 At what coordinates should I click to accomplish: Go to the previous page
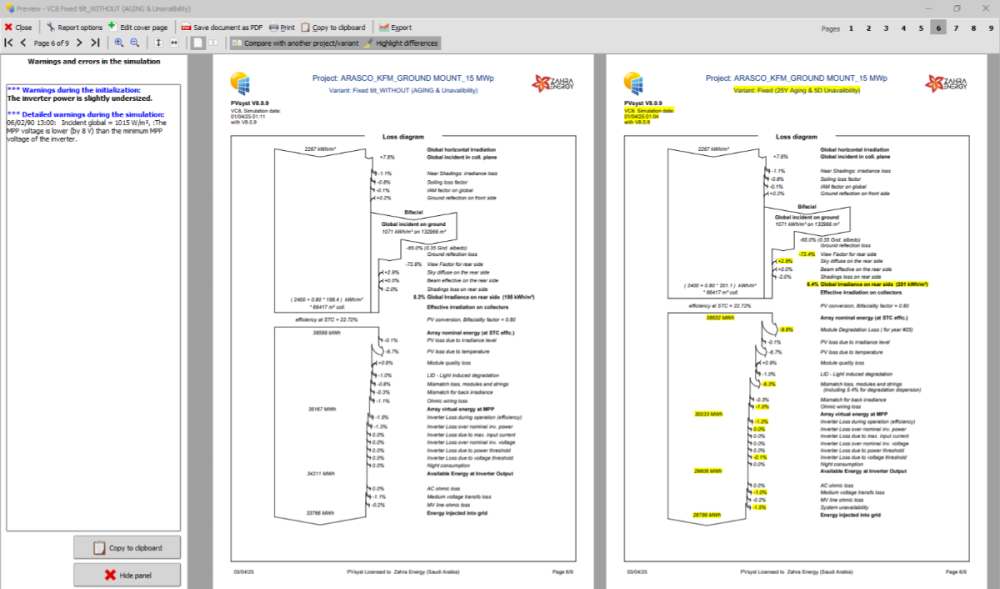tap(23, 43)
